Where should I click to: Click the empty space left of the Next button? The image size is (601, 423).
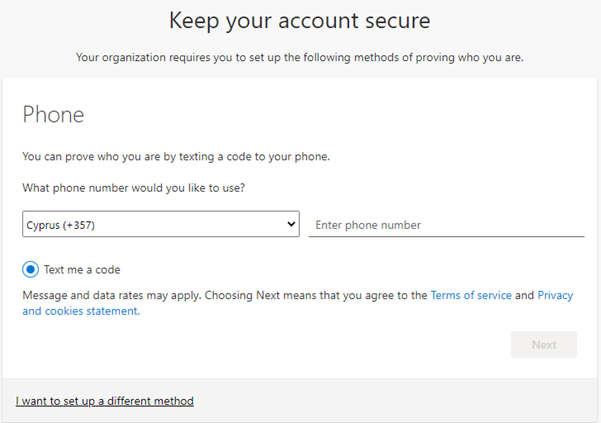[x=300, y=345]
